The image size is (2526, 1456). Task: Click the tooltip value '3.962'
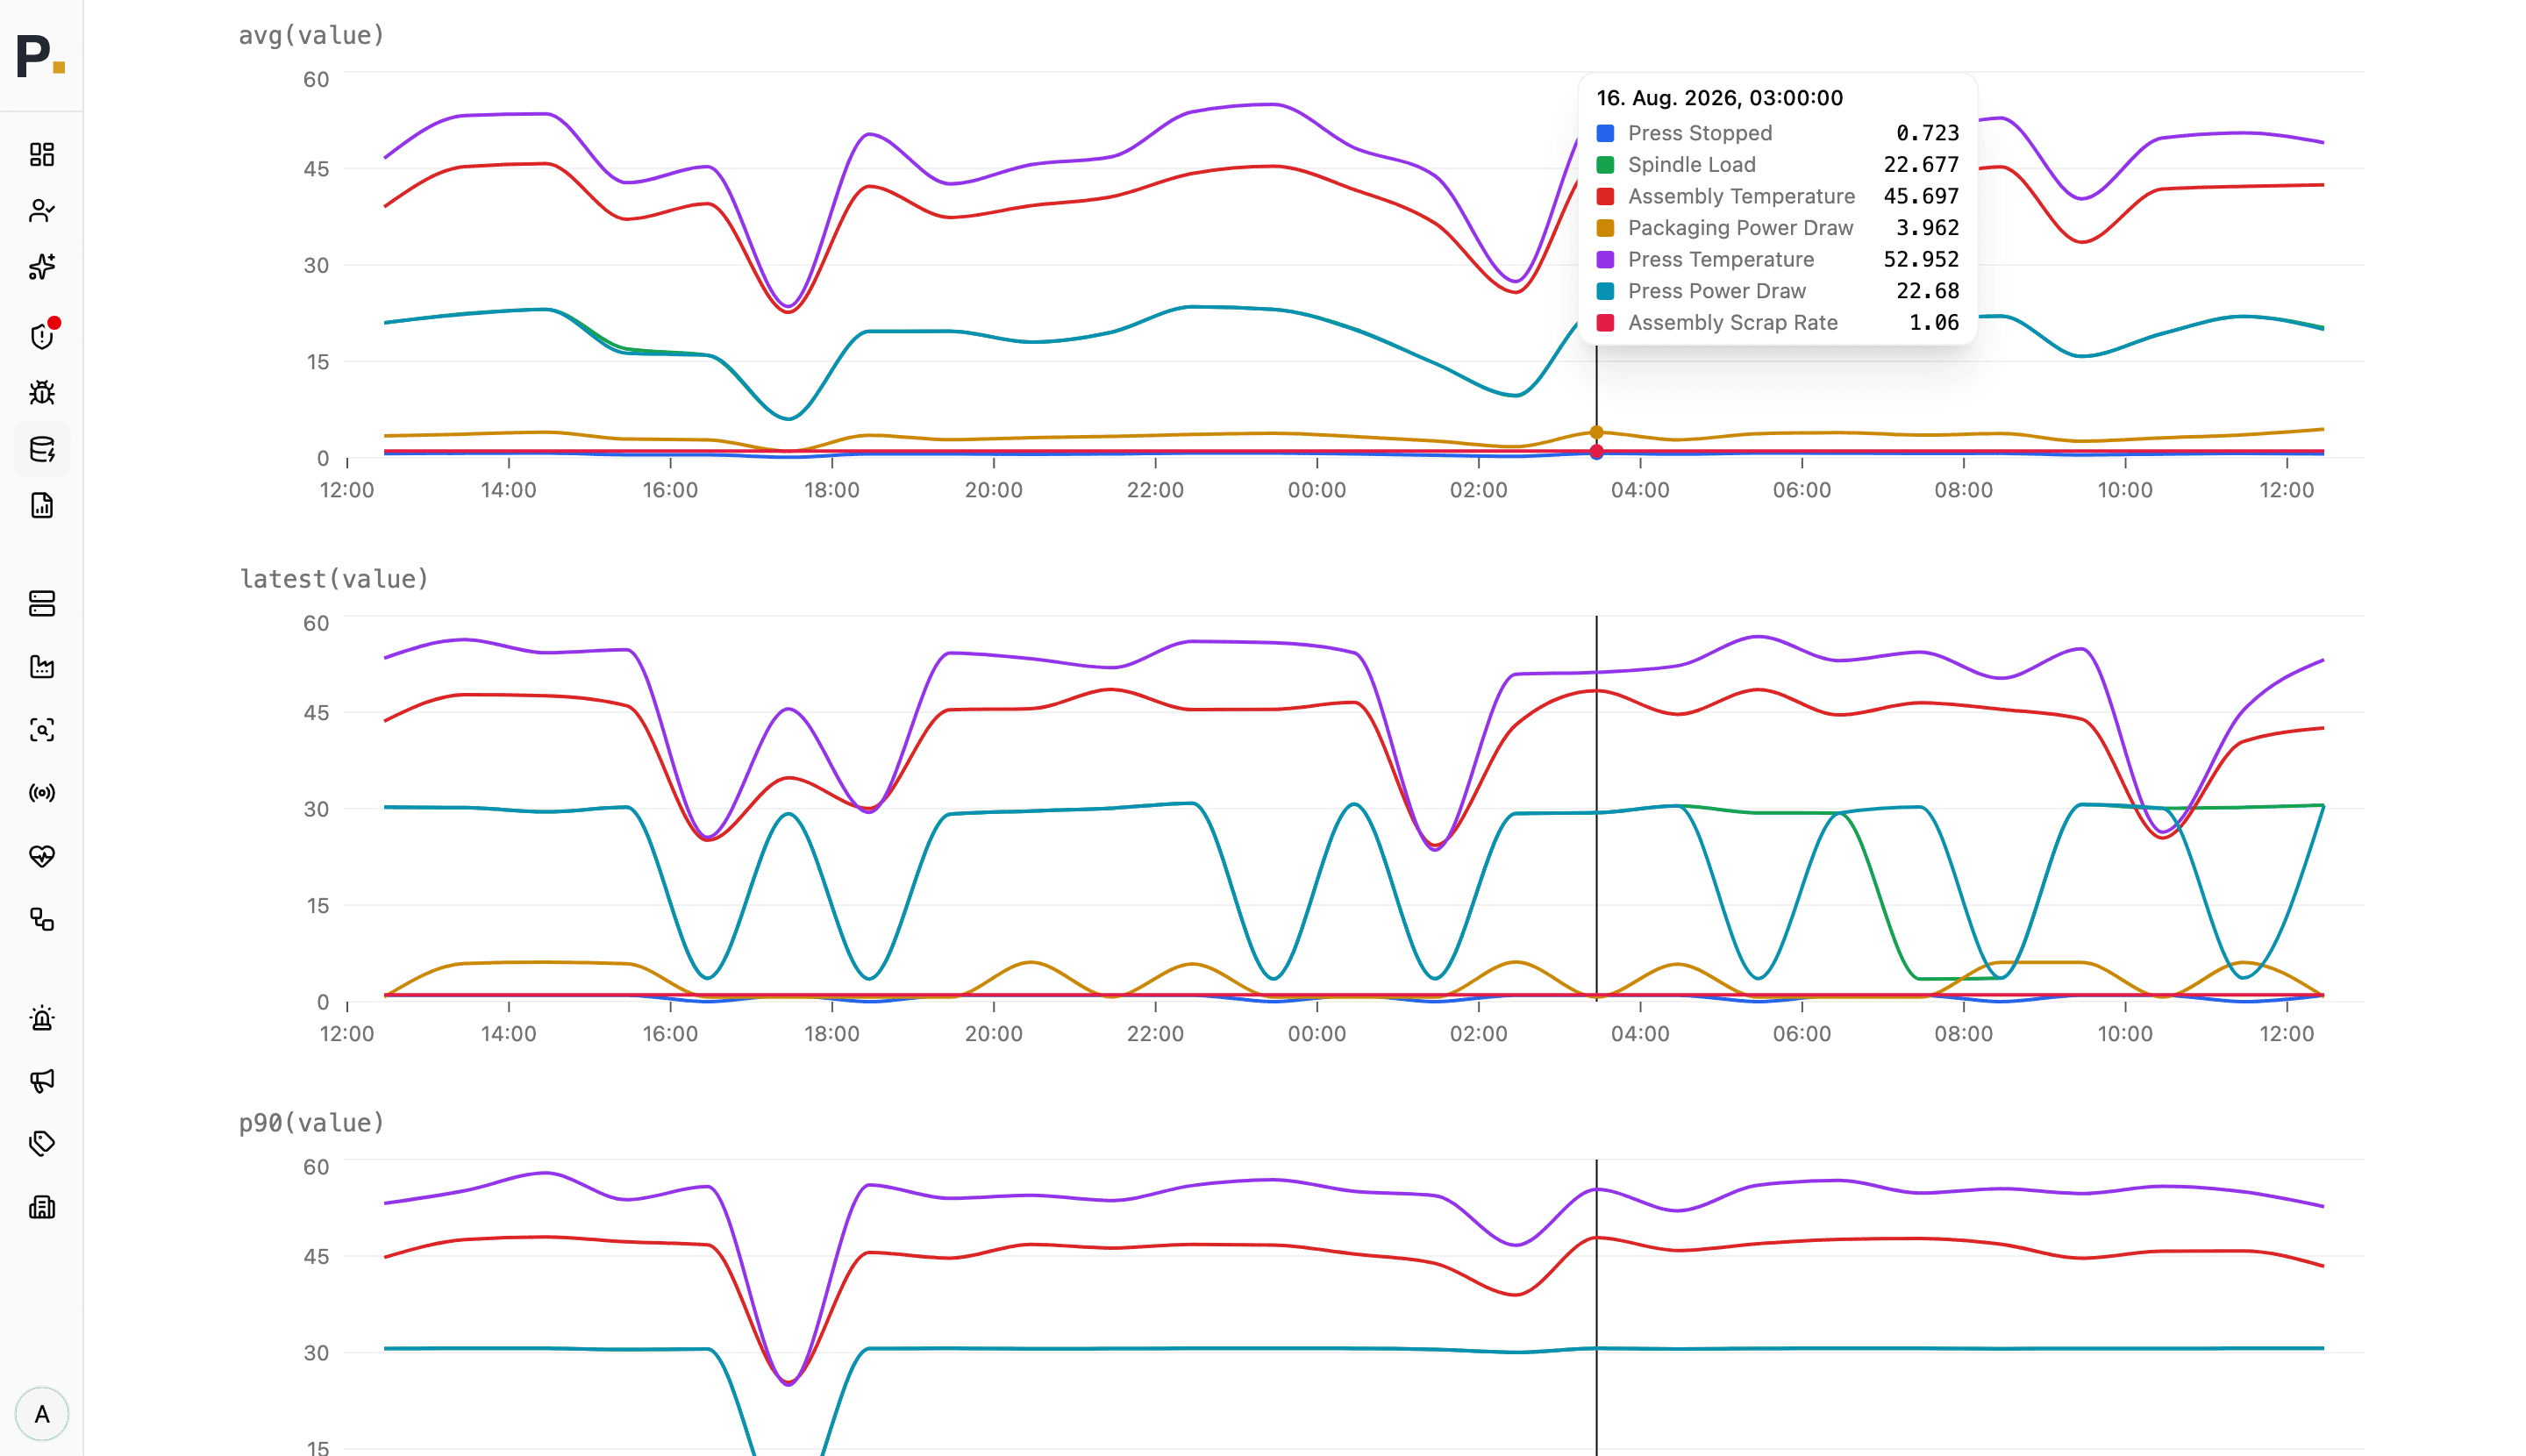click(x=1927, y=228)
